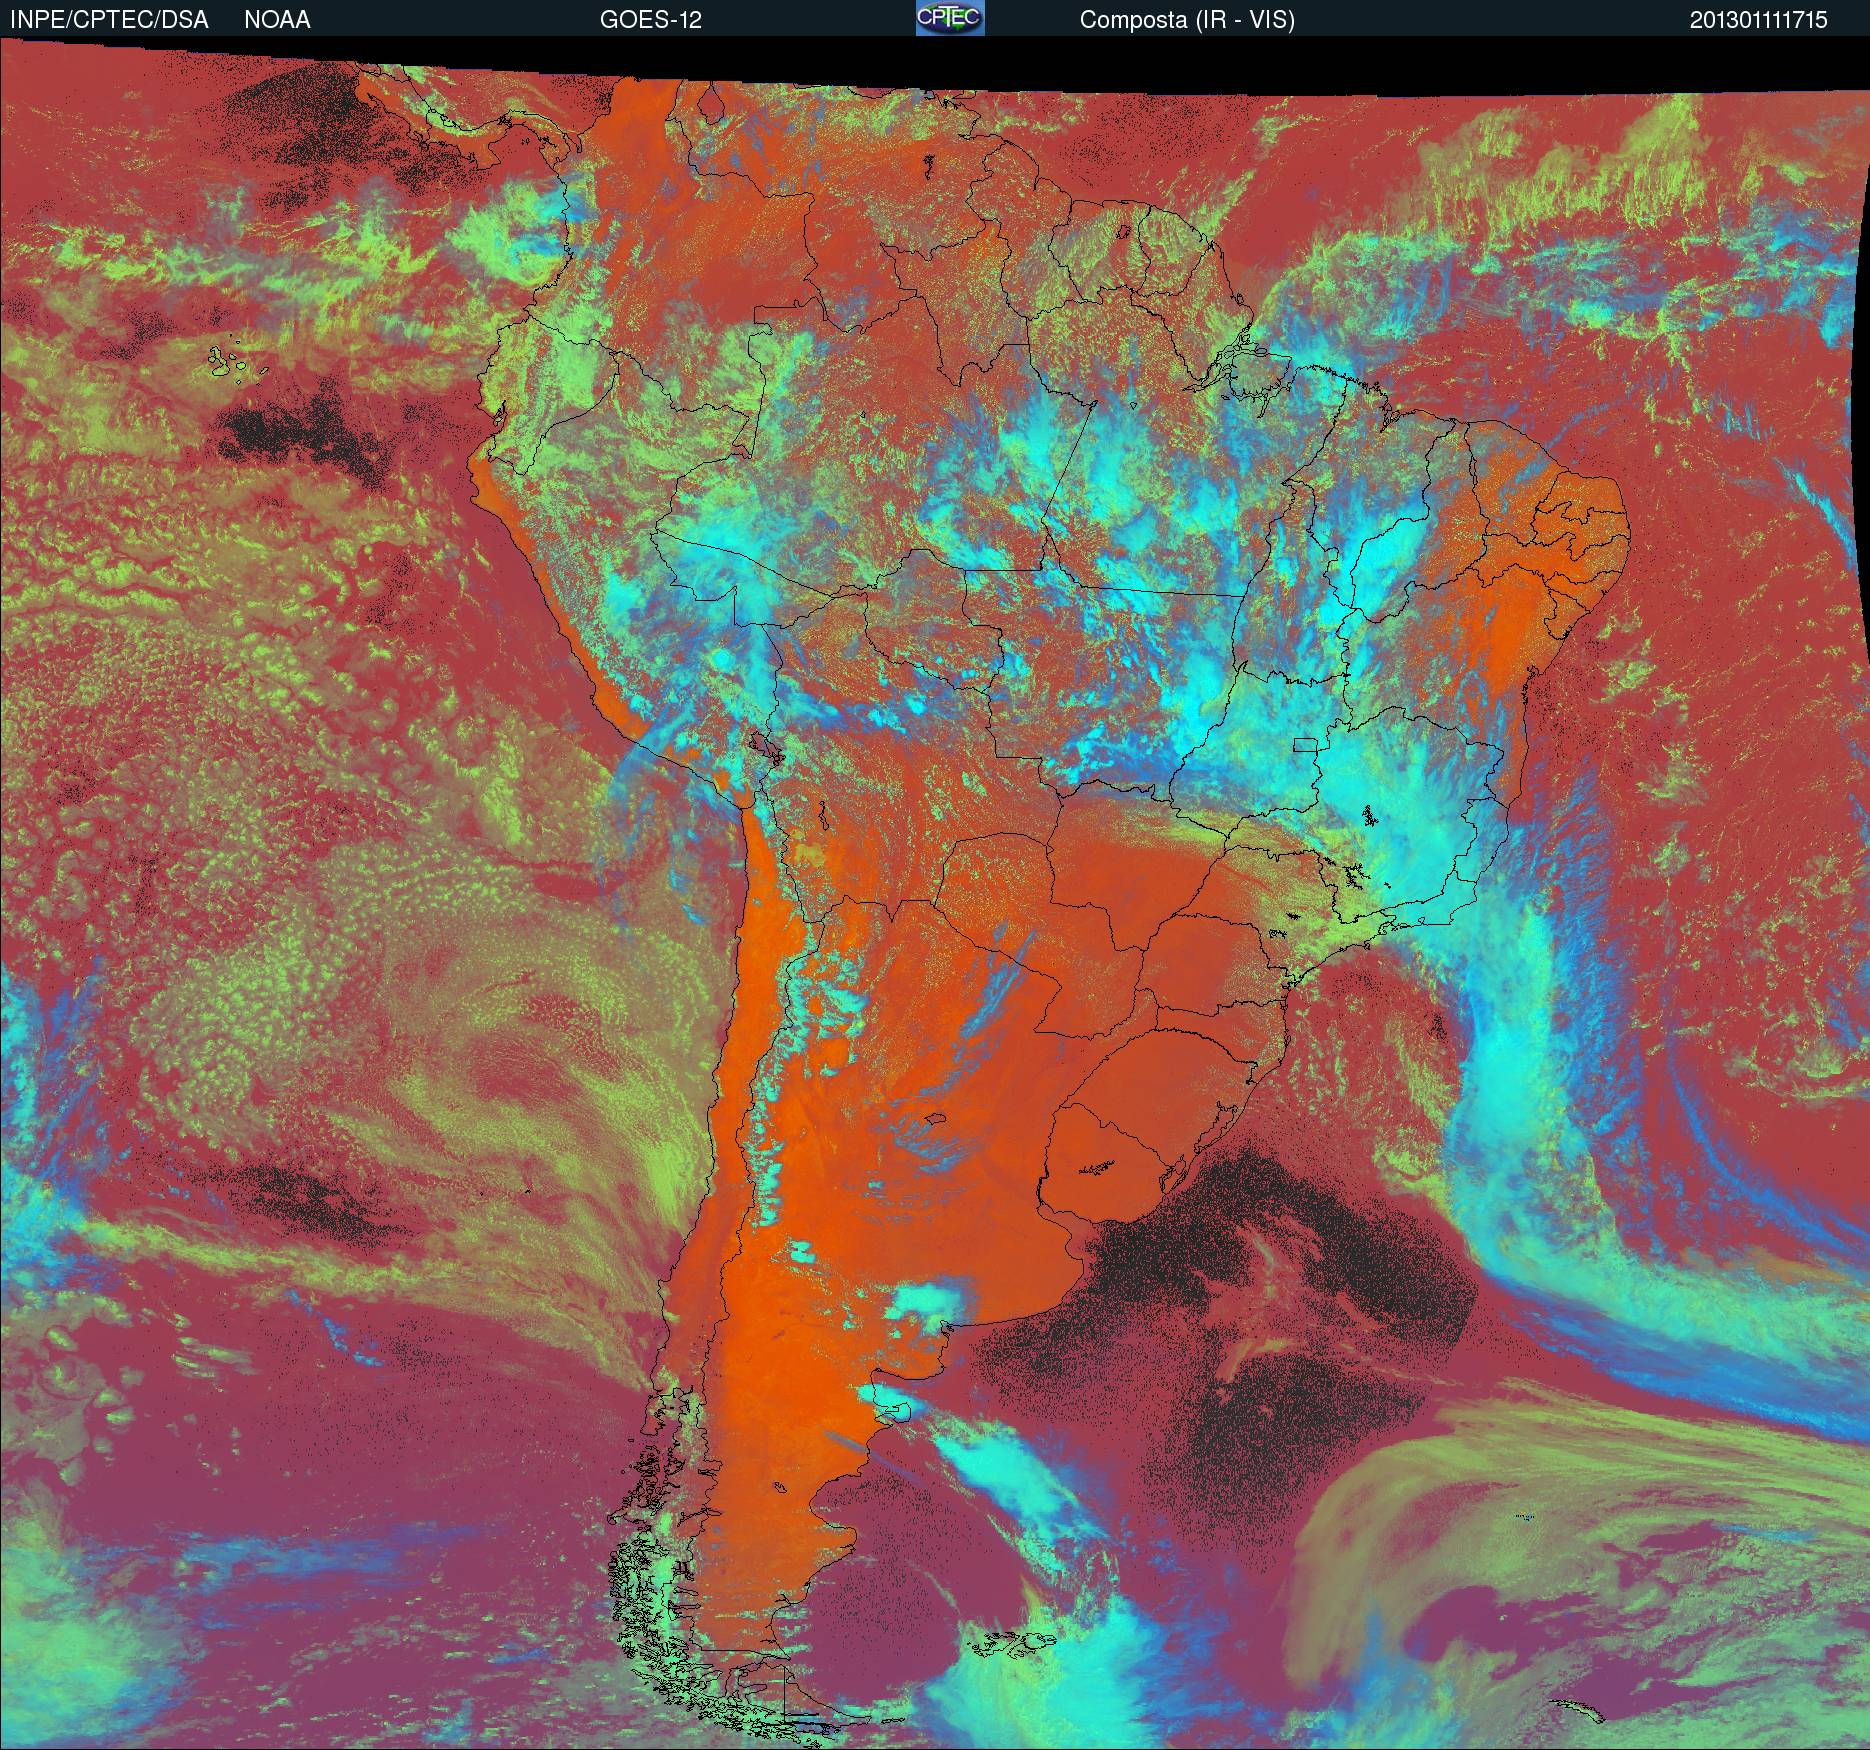Screen dimensions: 1870x1750
Task: Click the Composta (IR - VIS) title
Action: click(1187, 20)
